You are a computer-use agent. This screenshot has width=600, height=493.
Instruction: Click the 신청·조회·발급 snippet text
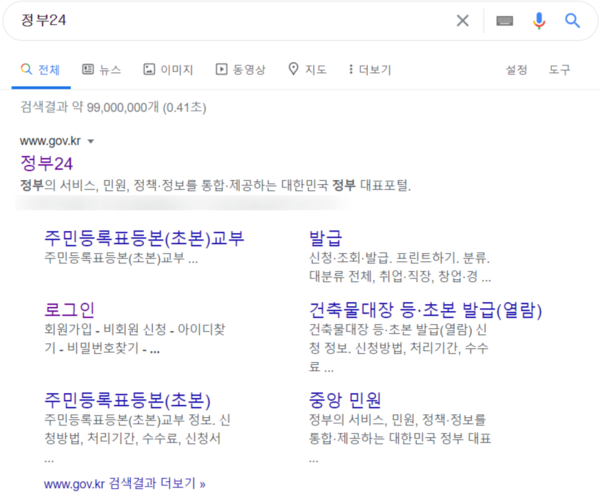pos(400,267)
